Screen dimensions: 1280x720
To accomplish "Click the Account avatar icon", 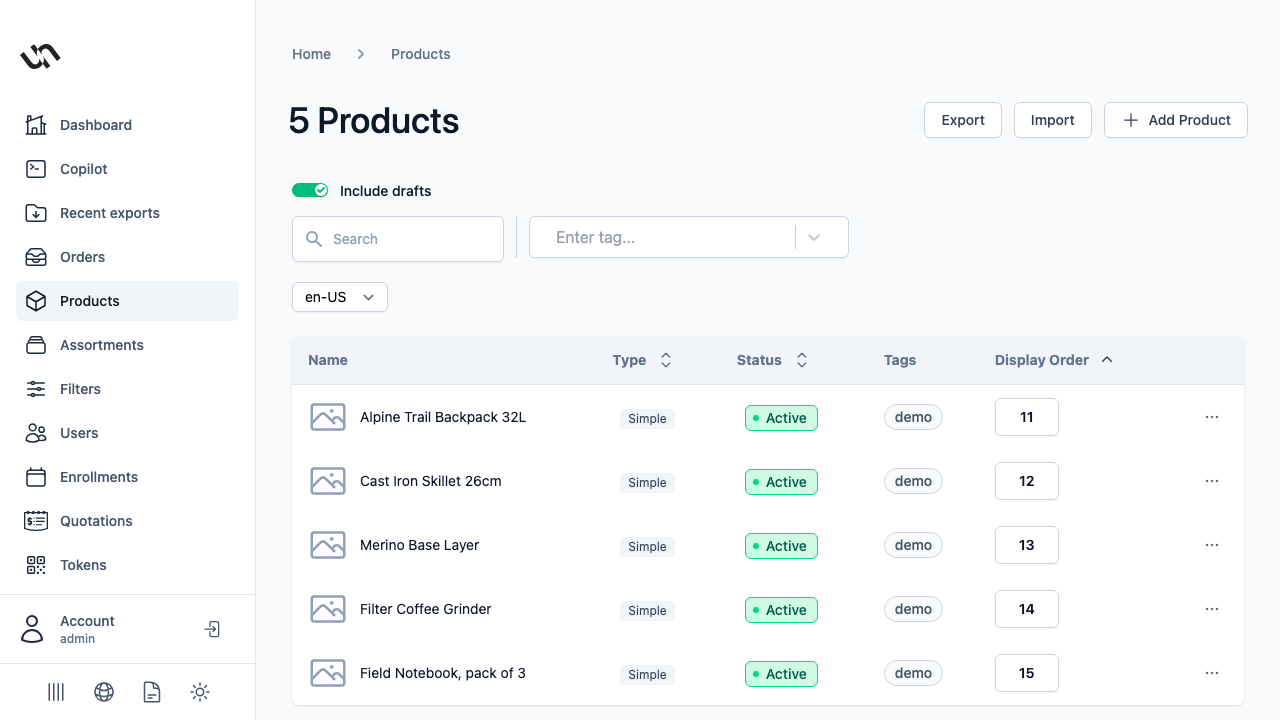I will click(x=33, y=629).
